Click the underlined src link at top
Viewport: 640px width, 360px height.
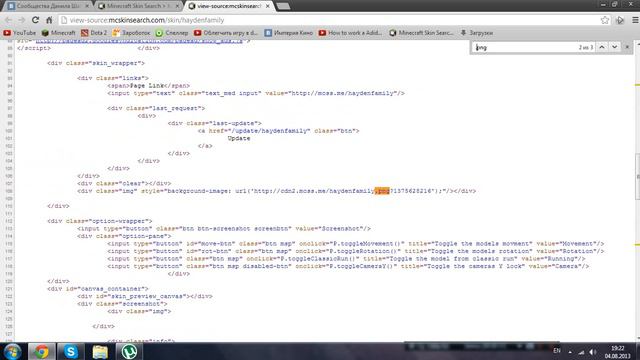pos(139,41)
